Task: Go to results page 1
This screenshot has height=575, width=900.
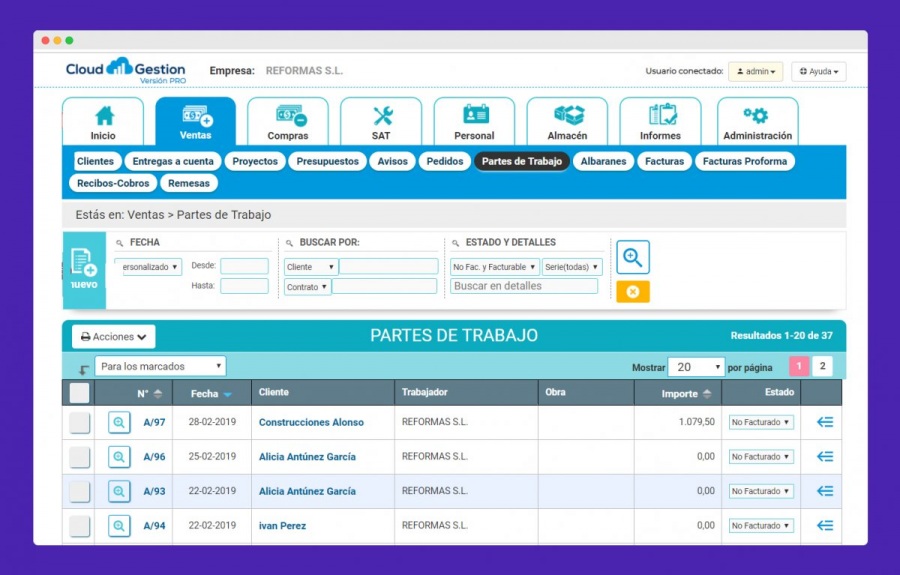Action: point(799,366)
